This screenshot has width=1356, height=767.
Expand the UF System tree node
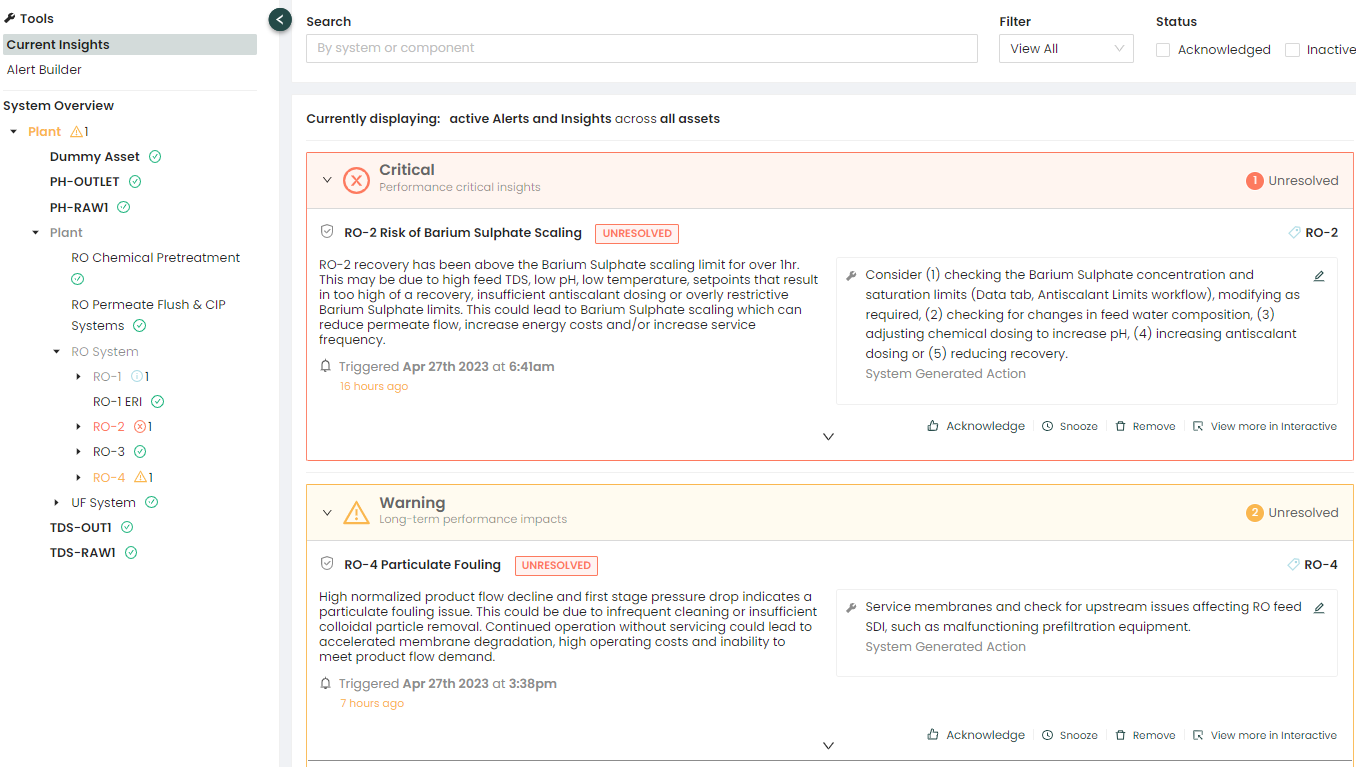point(57,503)
